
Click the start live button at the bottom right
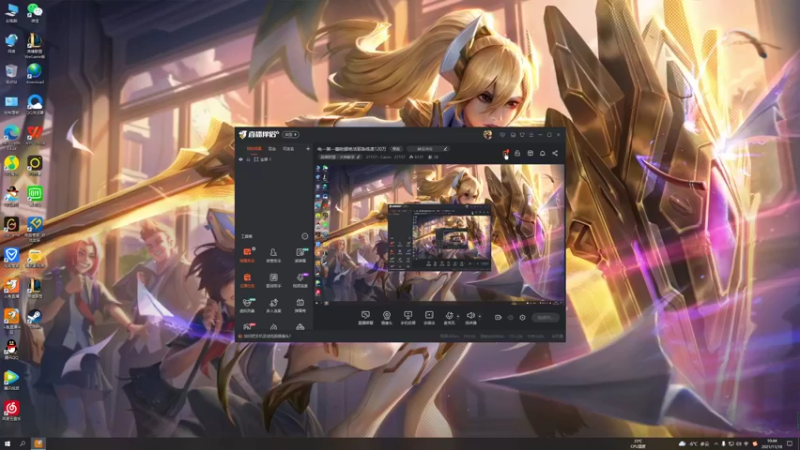[545, 317]
